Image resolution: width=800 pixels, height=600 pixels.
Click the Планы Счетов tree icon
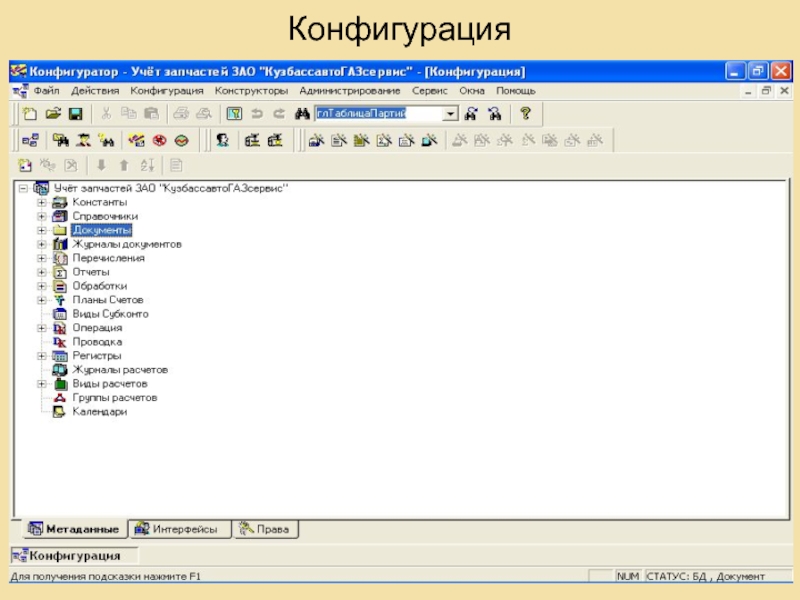coord(59,300)
